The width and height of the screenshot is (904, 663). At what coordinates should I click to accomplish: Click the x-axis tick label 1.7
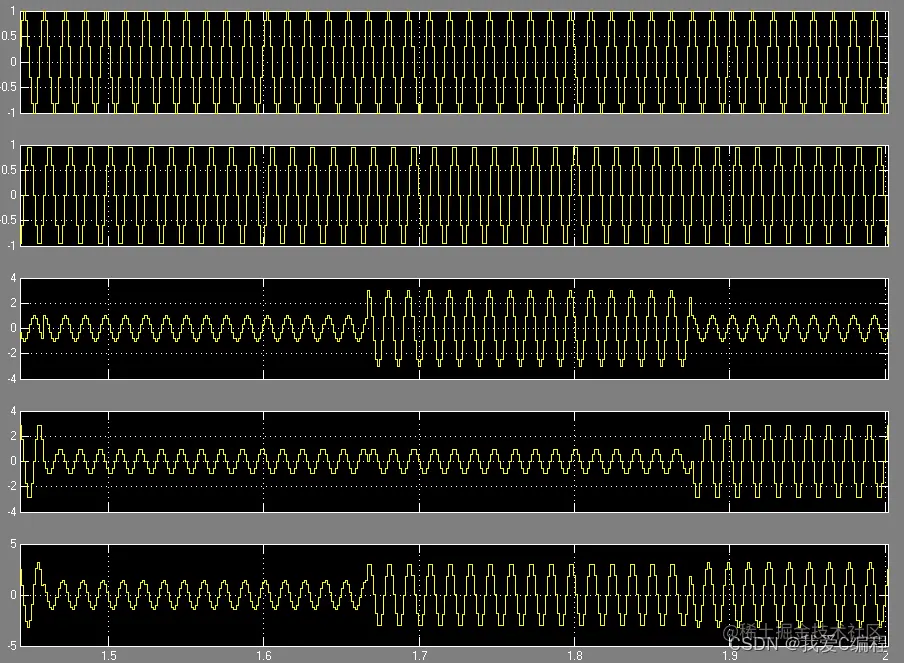click(x=420, y=656)
